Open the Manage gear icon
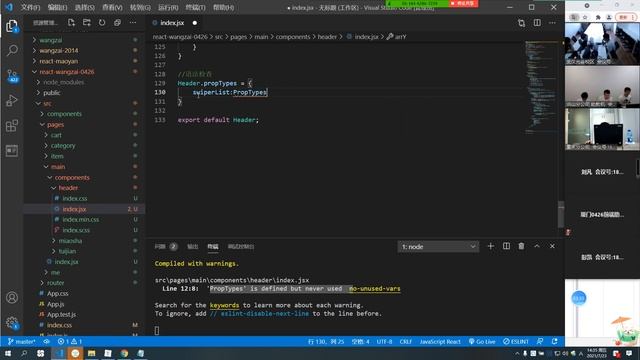Image resolution: width=640 pixels, height=360 pixels. tap(12, 323)
